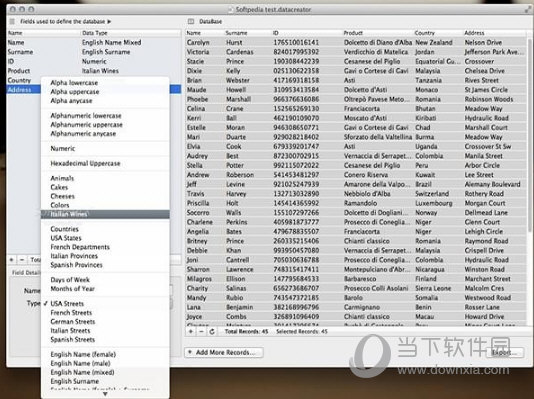534x399 pixels.
Task: Click the Add More Records button
Action: (x=224, y=352)
